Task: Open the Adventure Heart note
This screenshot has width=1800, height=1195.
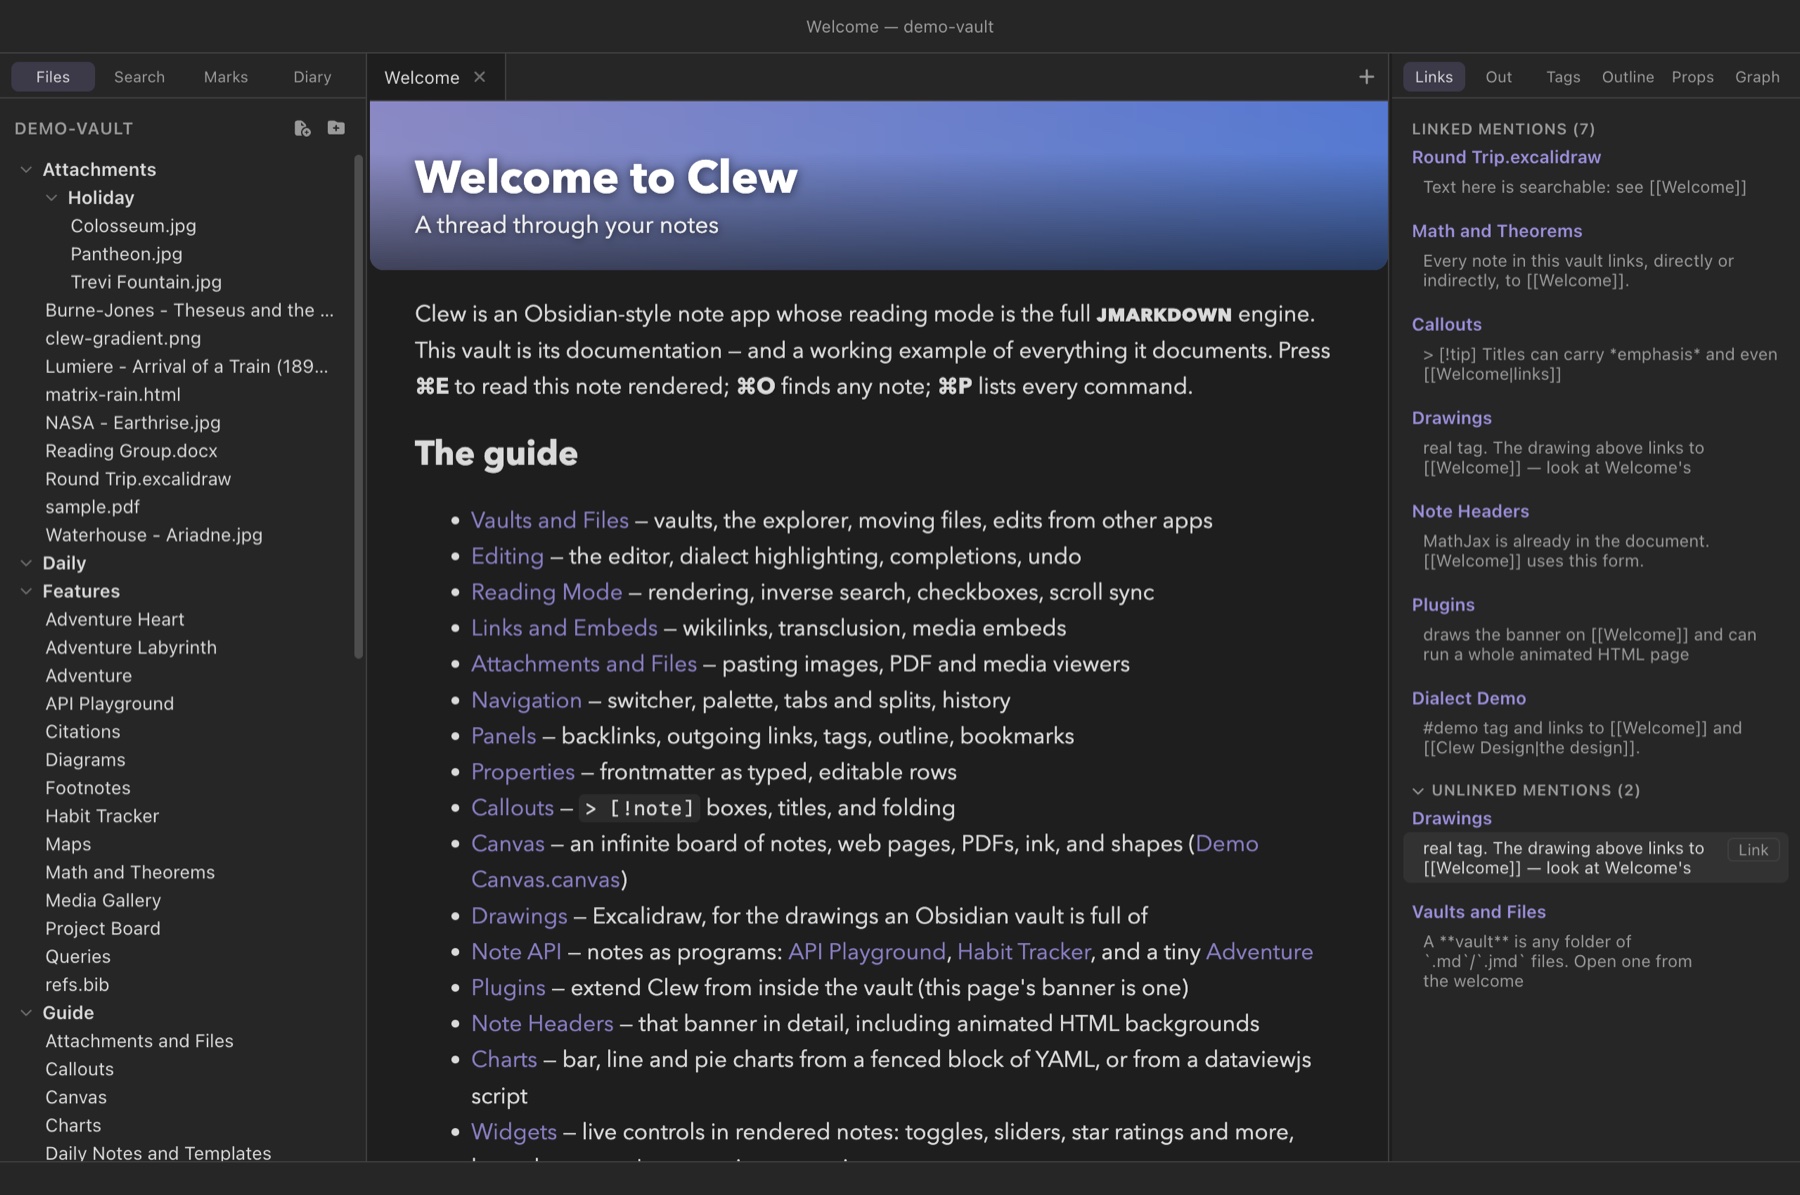Action: [115, 619]
